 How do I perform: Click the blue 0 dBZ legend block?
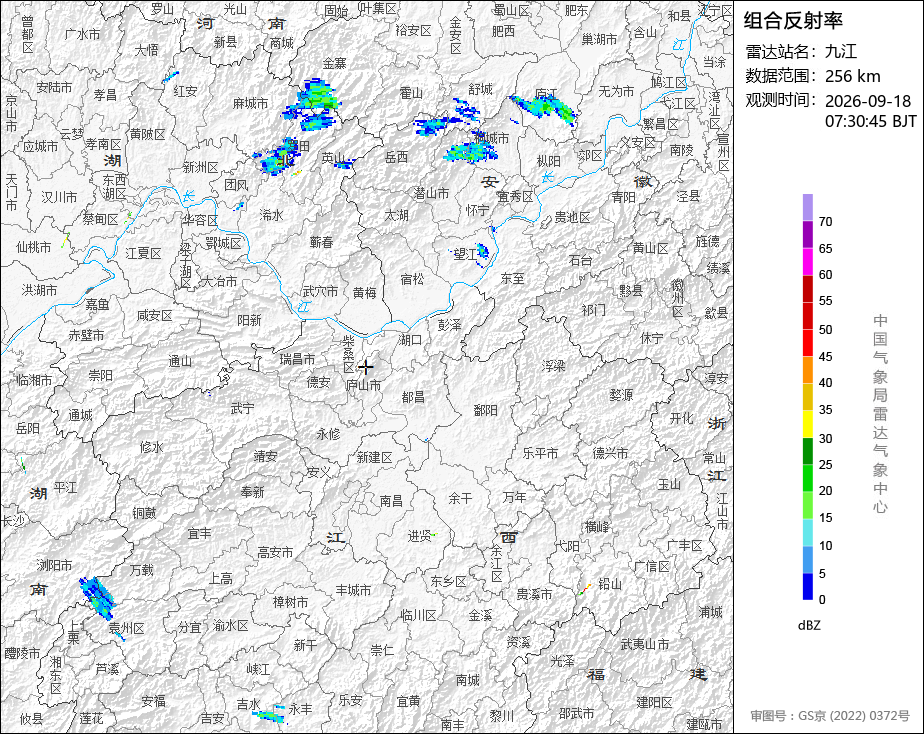[808, 587]
